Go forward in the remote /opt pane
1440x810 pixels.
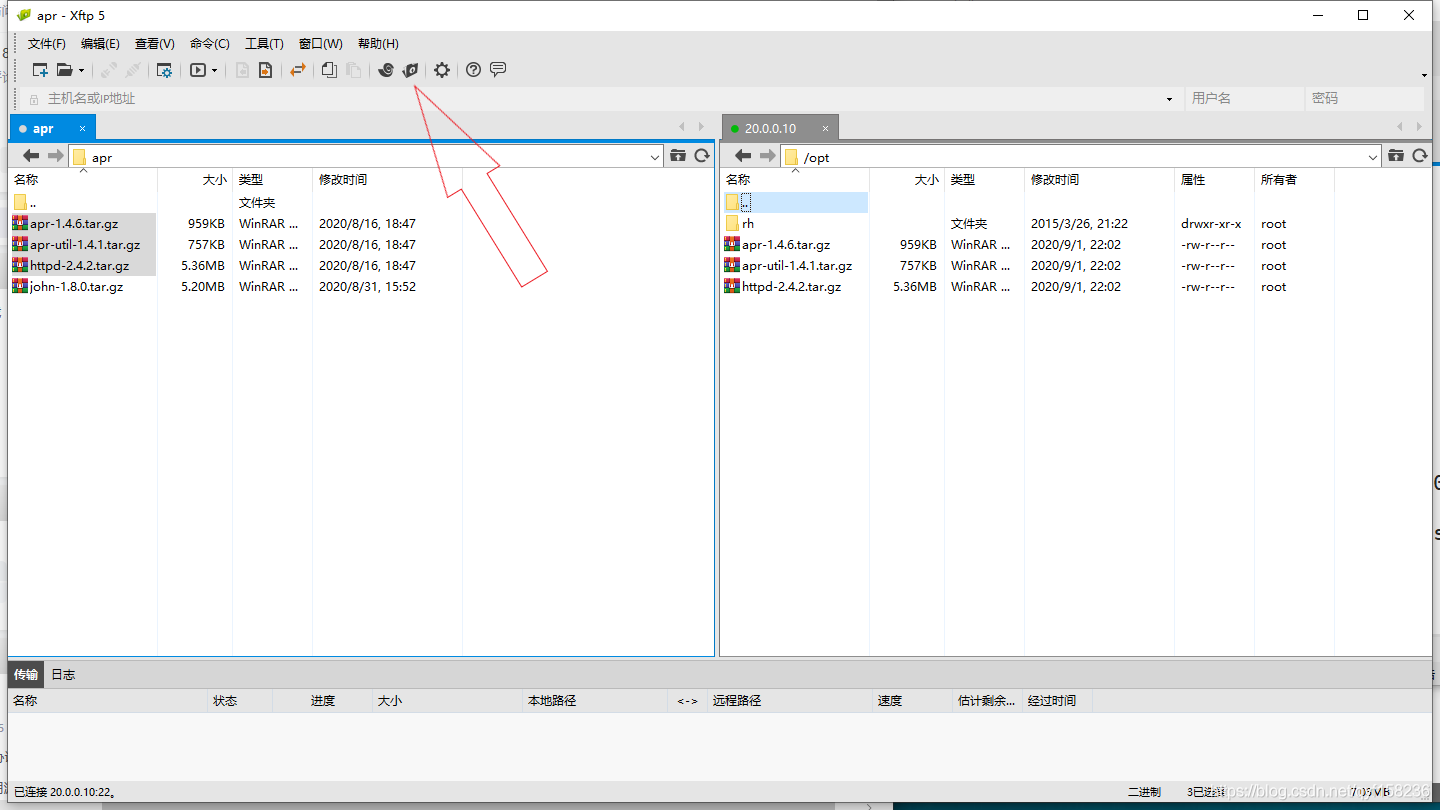767,156
